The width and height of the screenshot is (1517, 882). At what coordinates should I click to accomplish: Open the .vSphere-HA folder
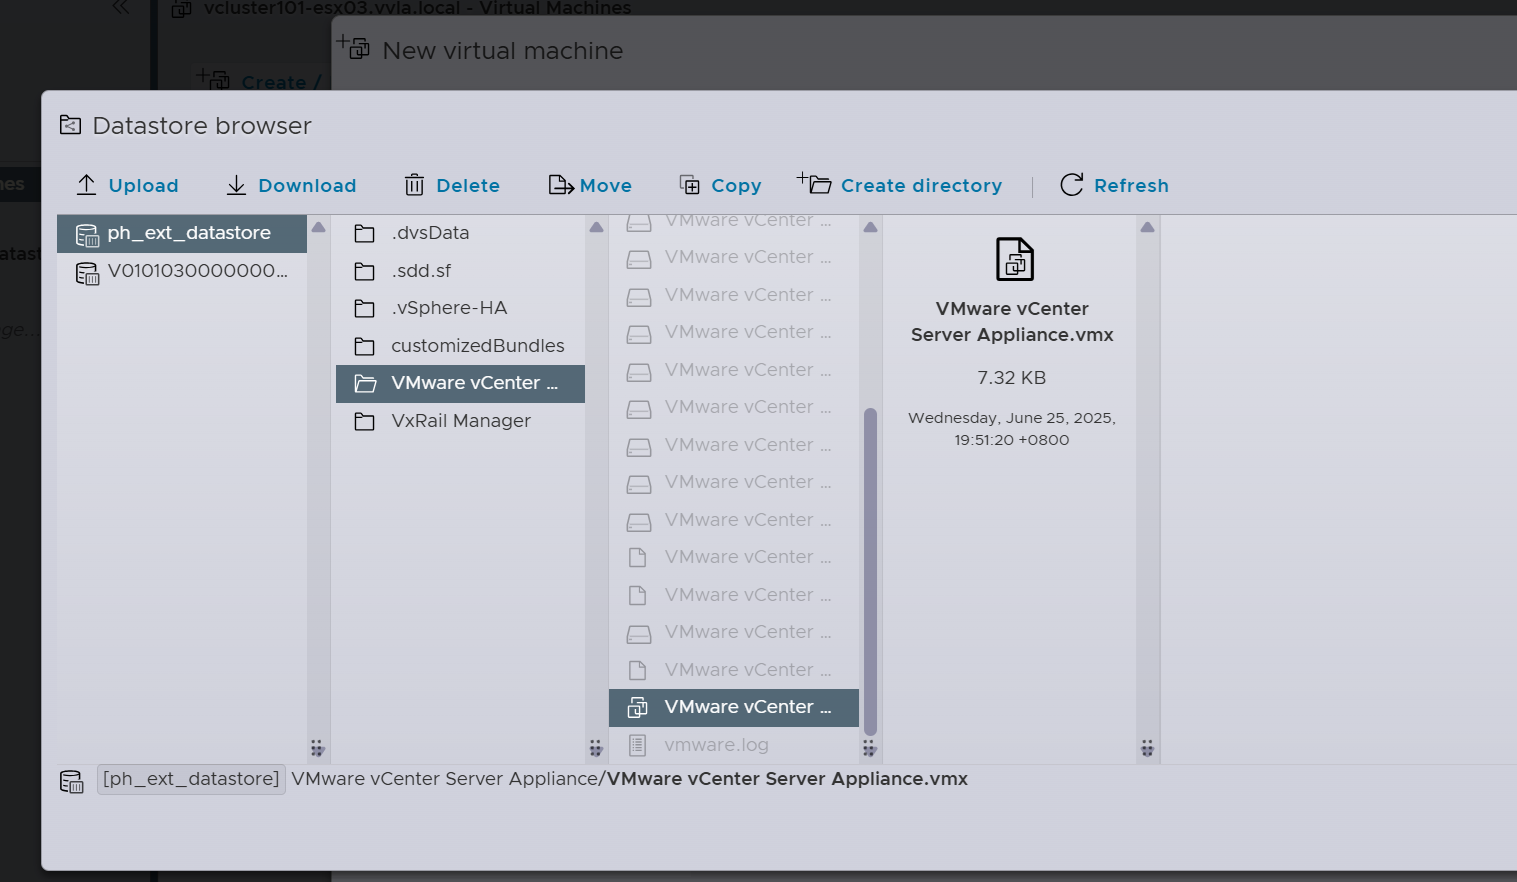click(x=449, y=308)
